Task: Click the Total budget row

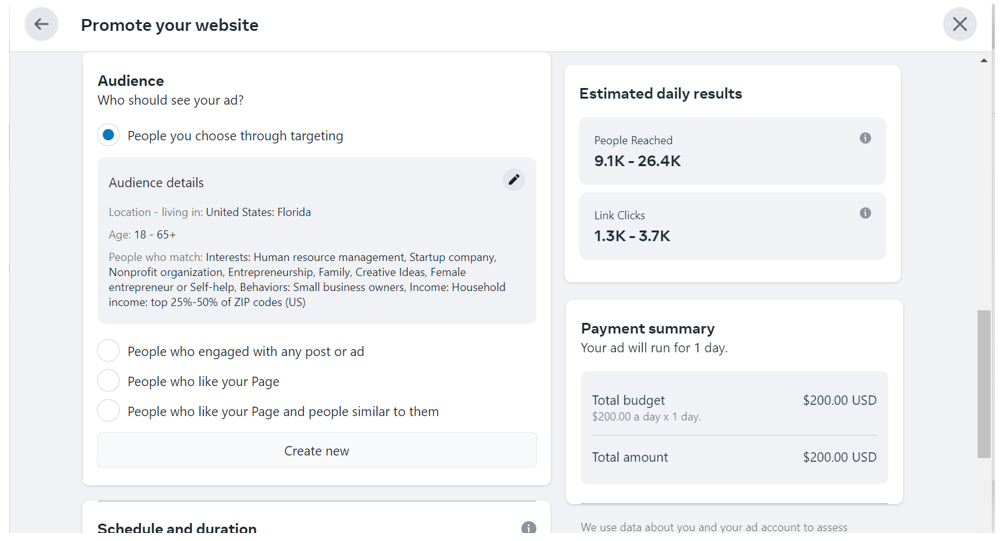Action: [733, 407]
